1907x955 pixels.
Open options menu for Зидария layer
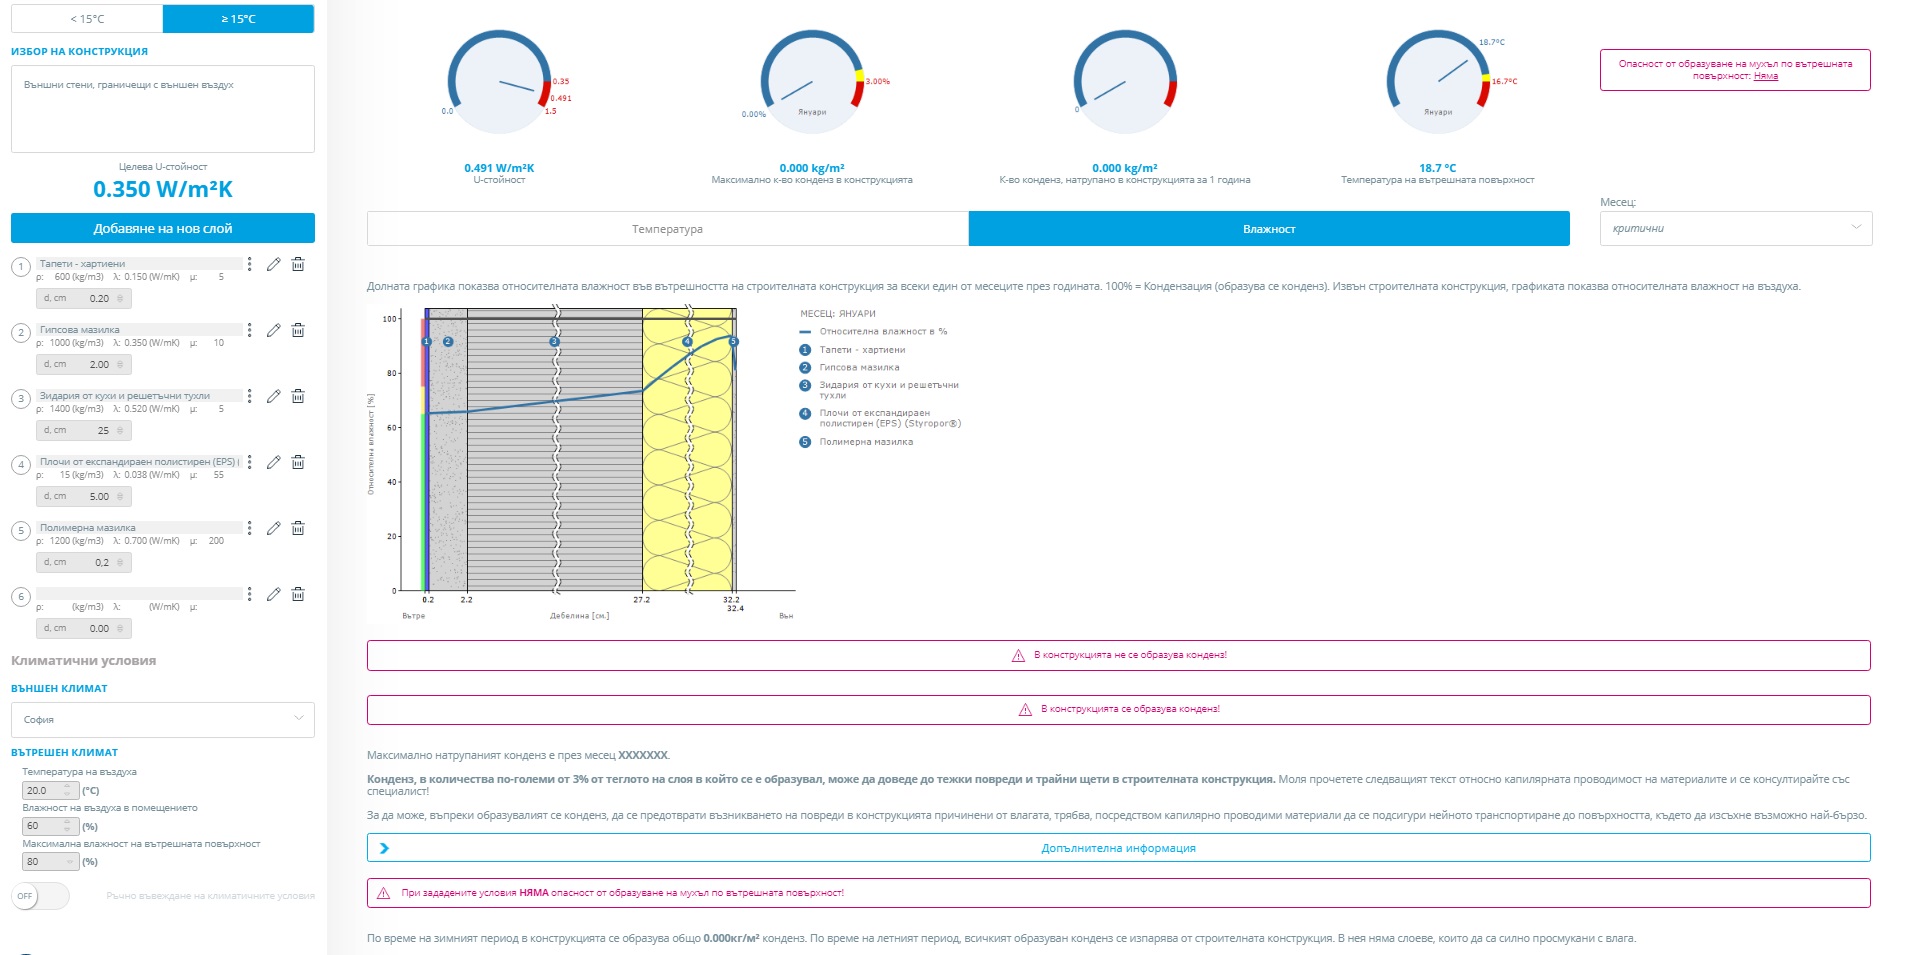(249, 397)
